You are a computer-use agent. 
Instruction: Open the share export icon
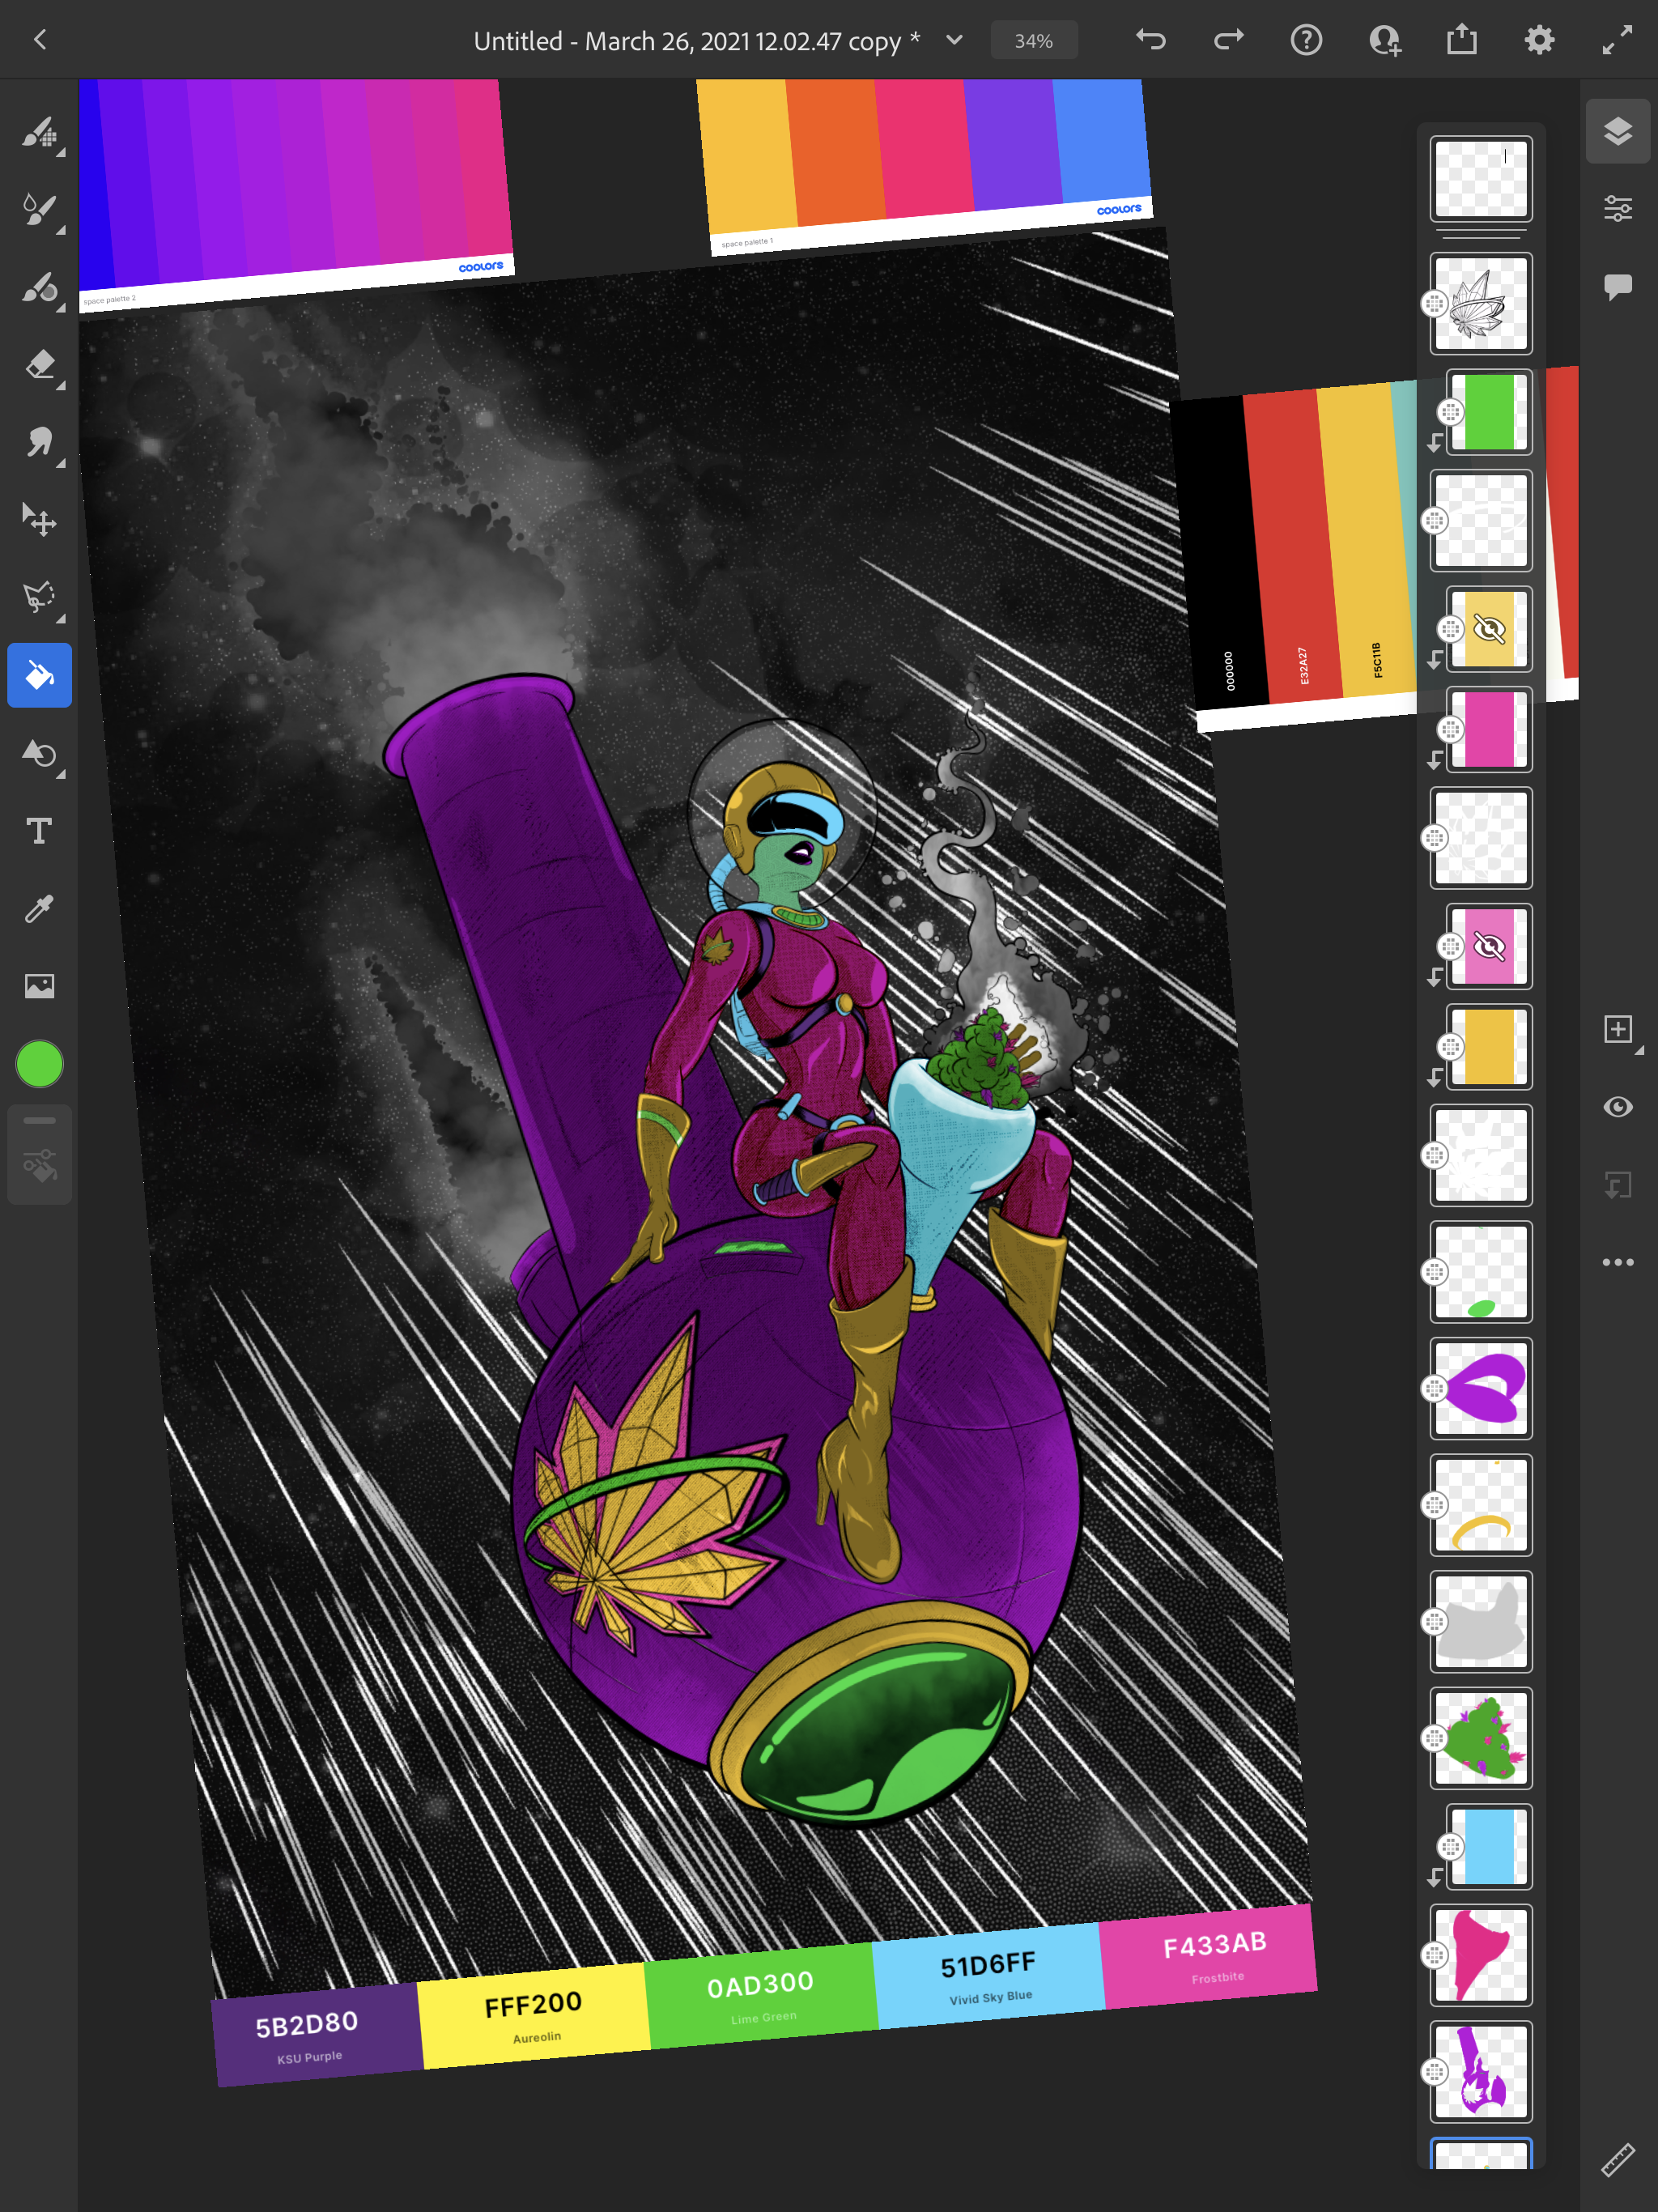pos(1461,40)
